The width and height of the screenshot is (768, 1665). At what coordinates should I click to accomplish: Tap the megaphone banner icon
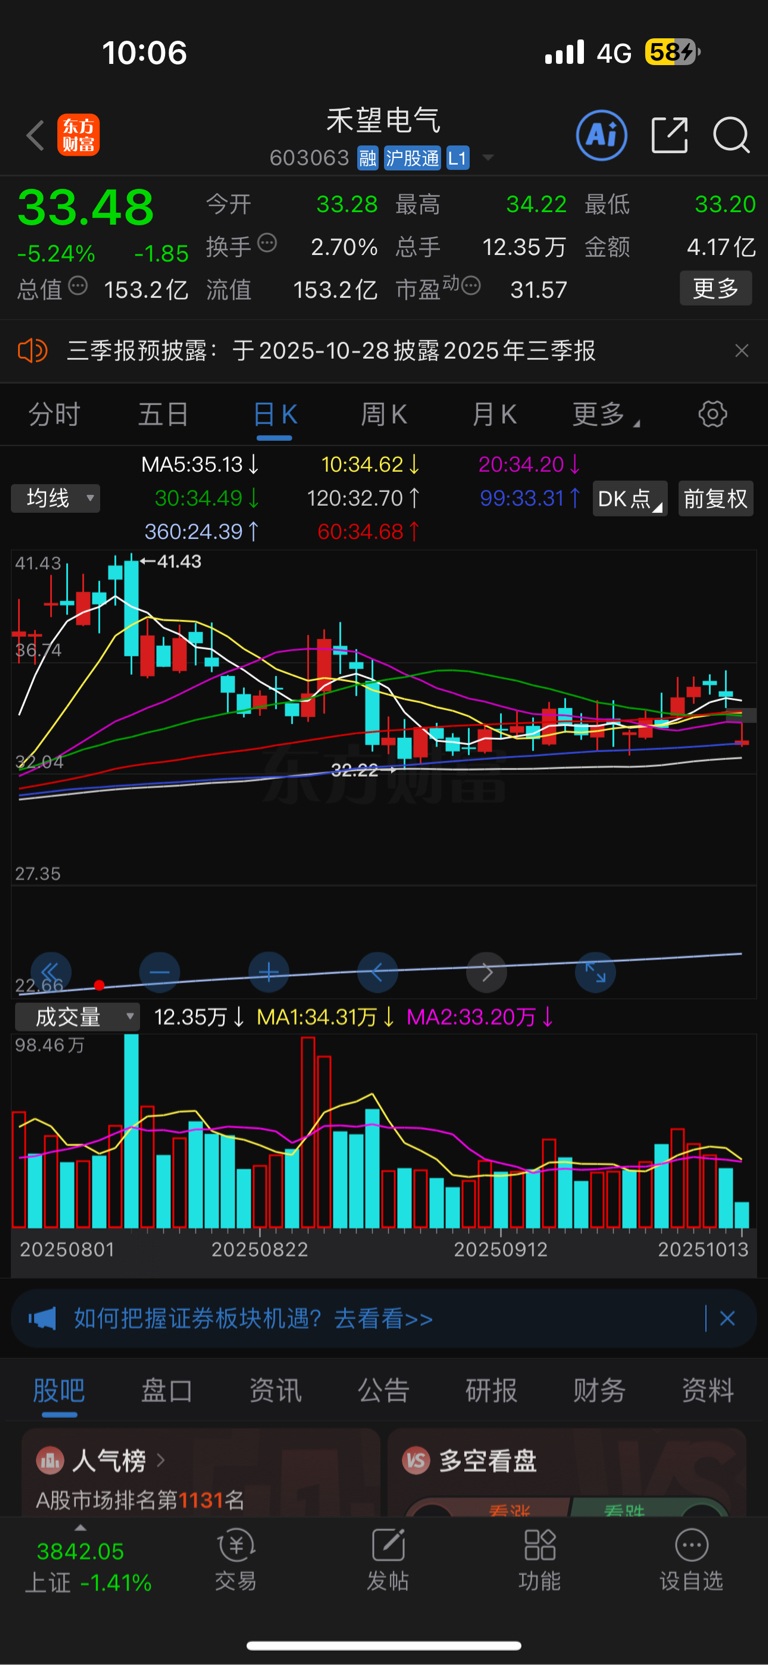tap(43, 1319)
